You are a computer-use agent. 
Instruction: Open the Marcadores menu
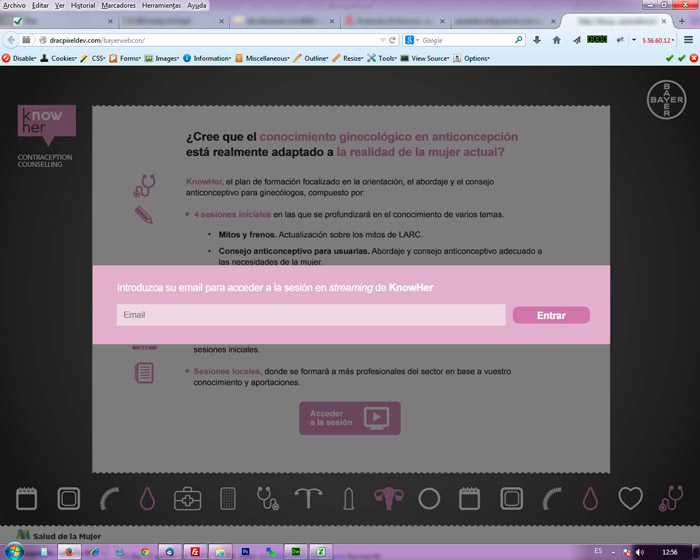[x=118, y=5]
